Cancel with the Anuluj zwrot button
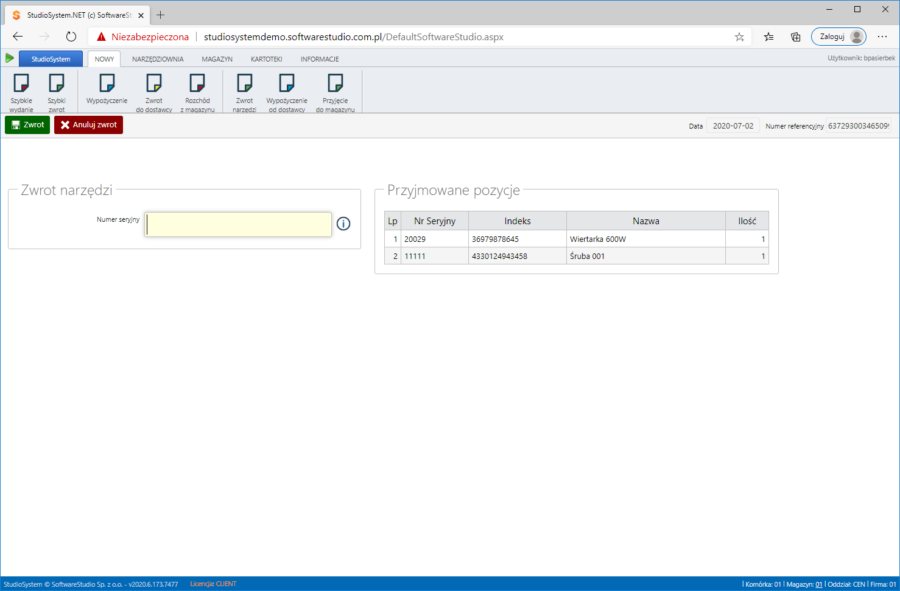The width and height of the screenshot is (900, 591). point(88,125)
